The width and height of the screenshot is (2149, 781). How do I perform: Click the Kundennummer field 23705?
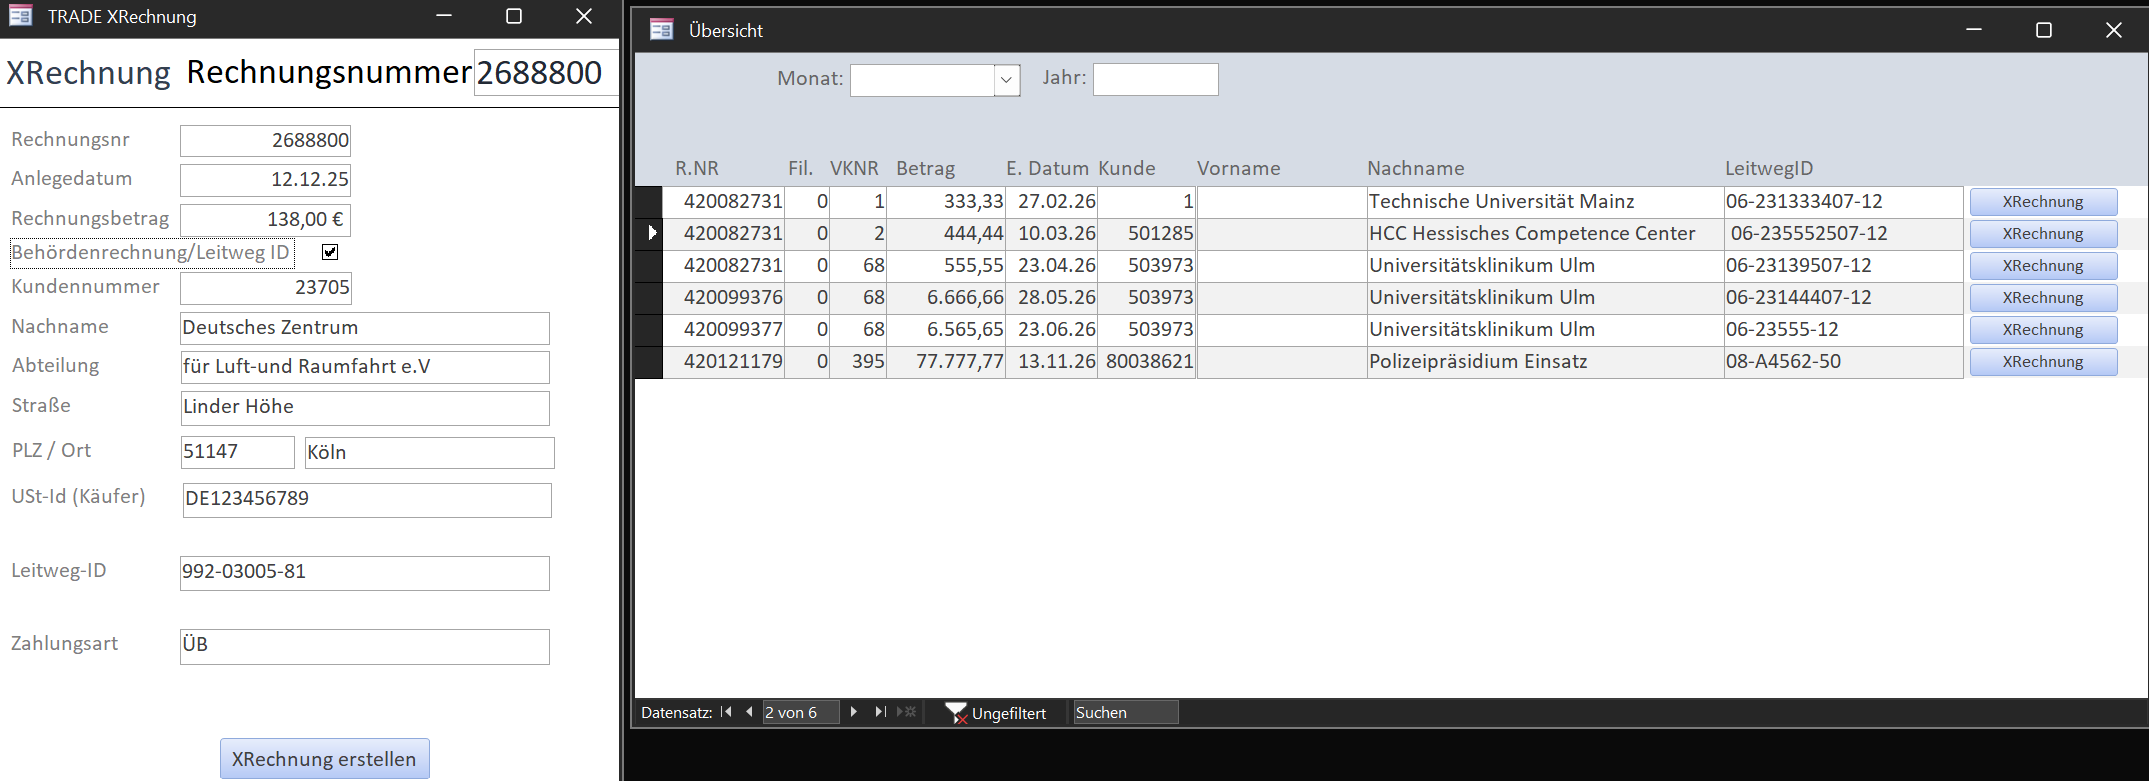[266, 288]
